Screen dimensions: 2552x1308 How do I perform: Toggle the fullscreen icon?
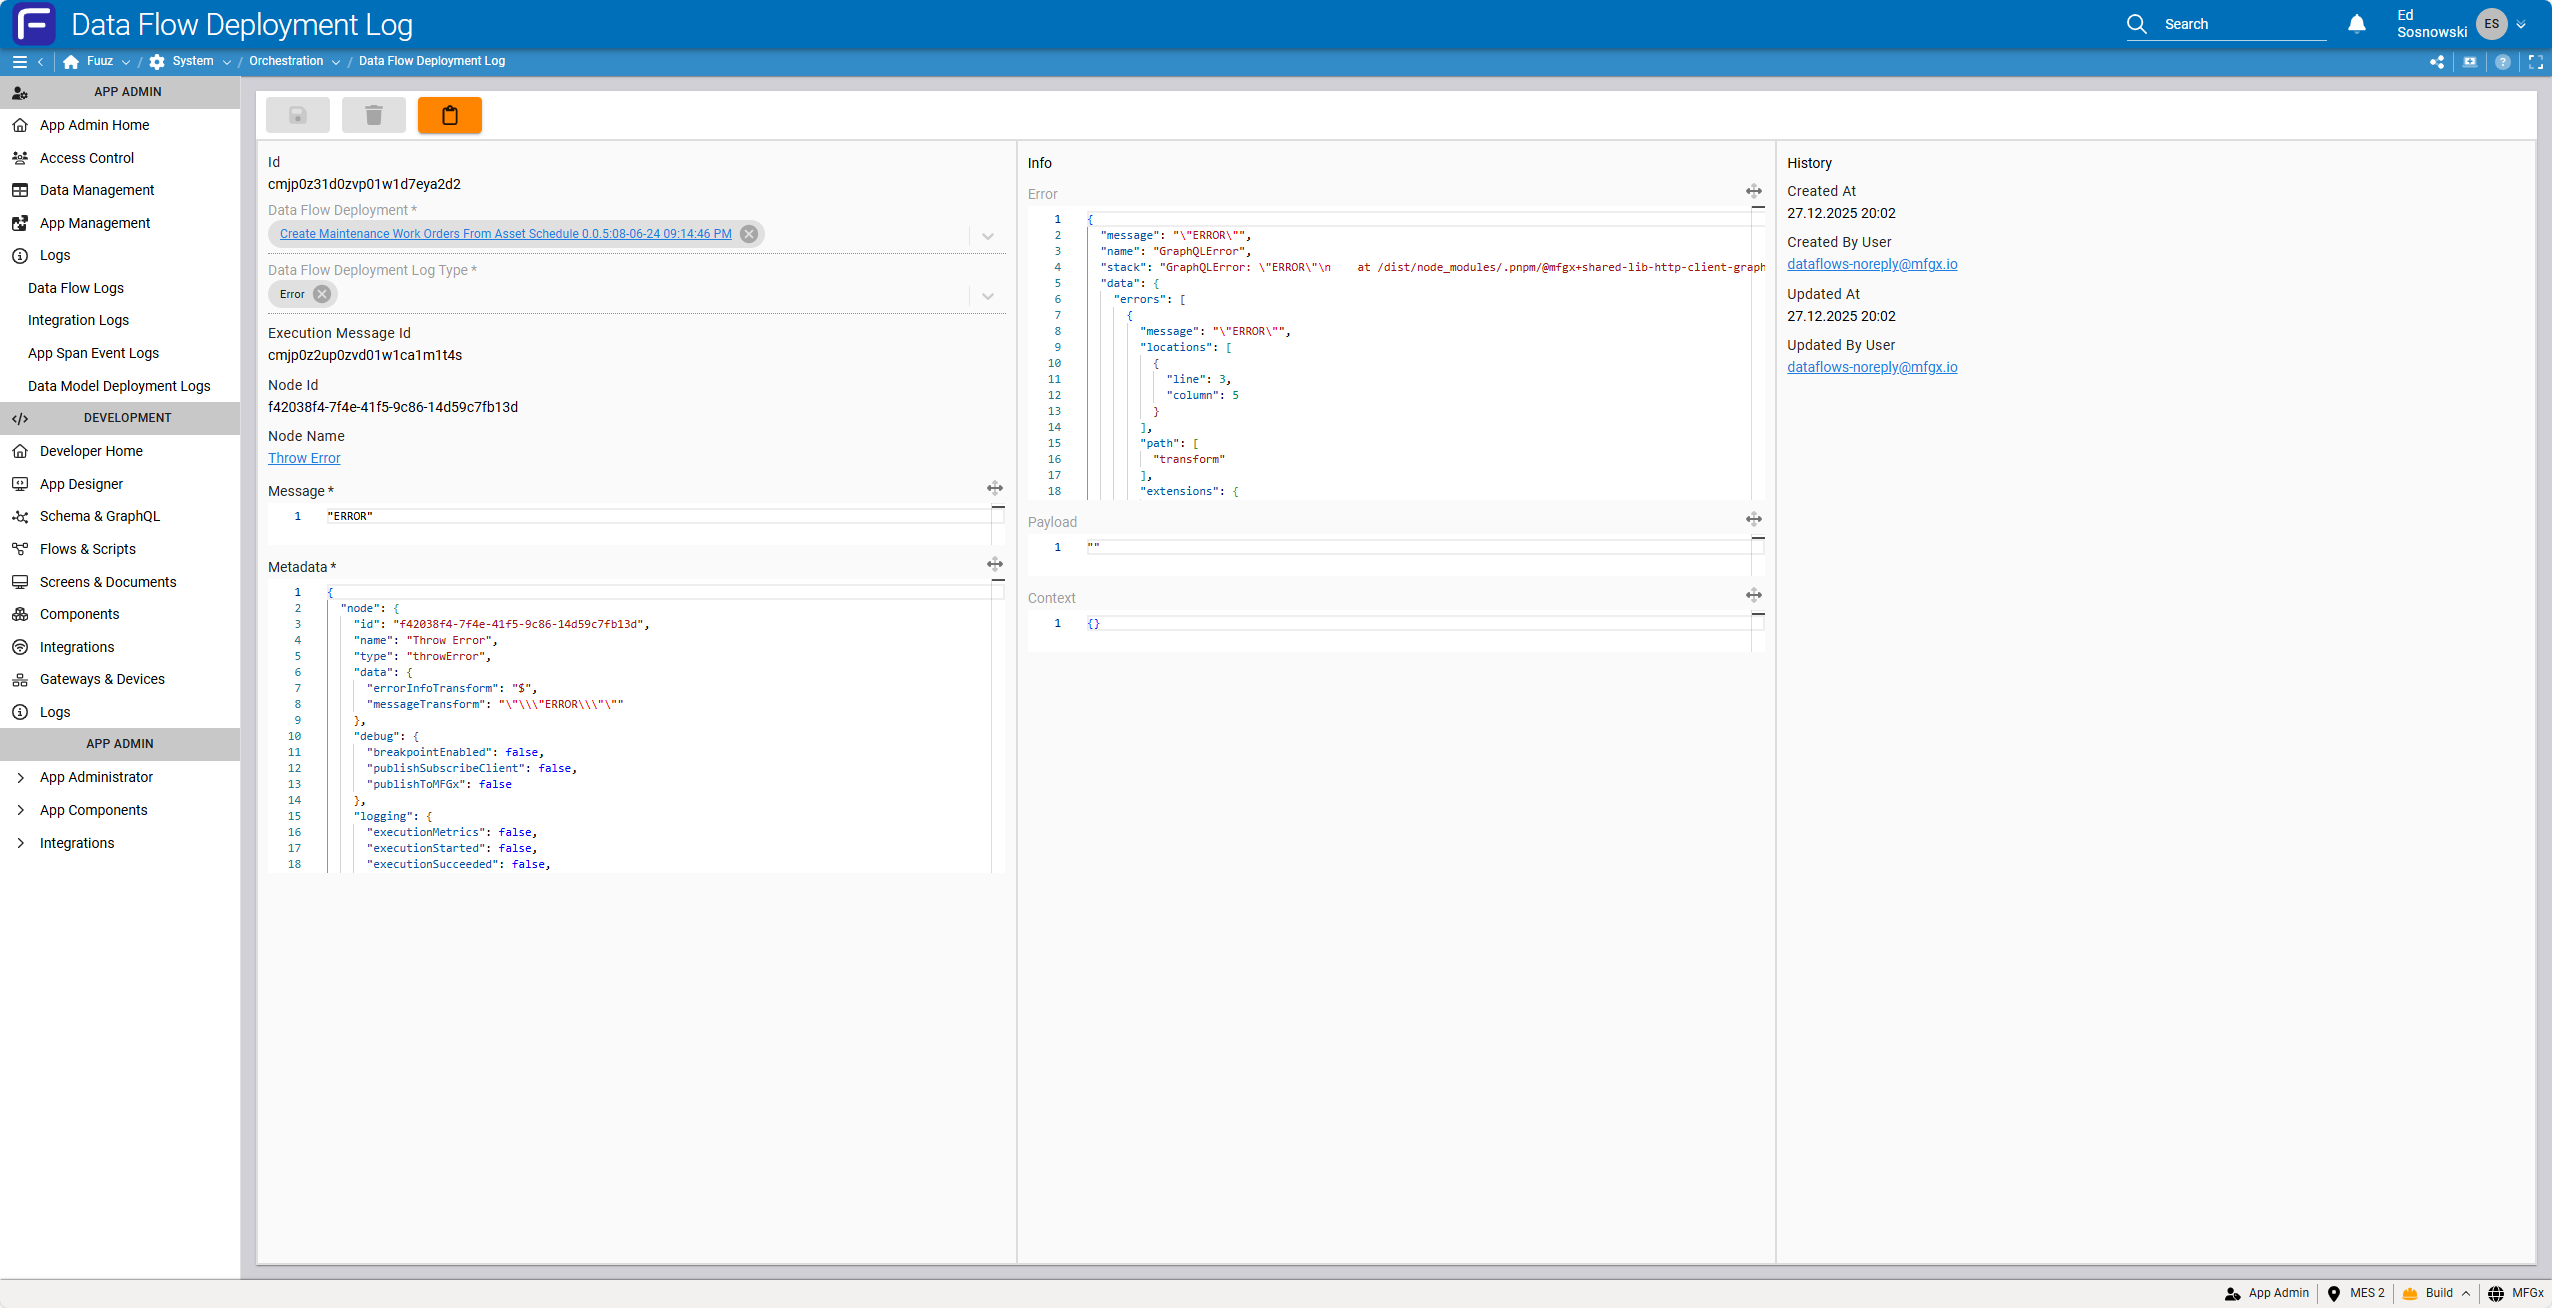click(2536, 62)
